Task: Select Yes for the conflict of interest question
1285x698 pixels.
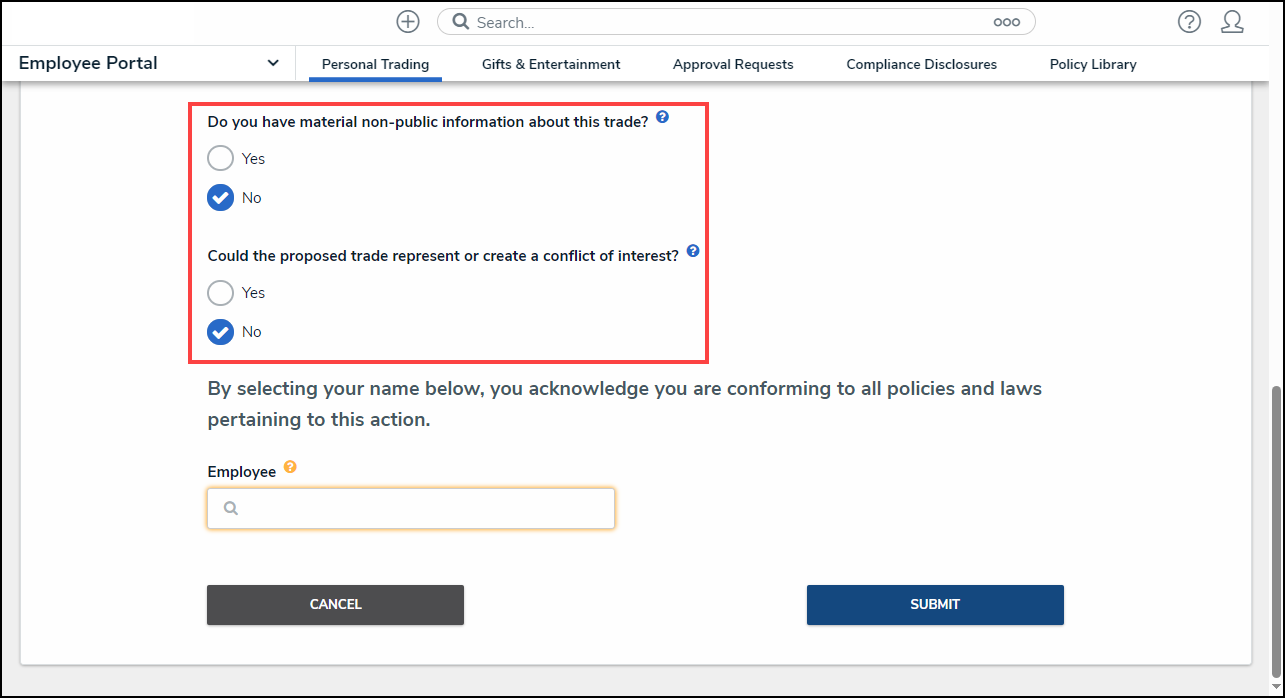Action: 220,292
